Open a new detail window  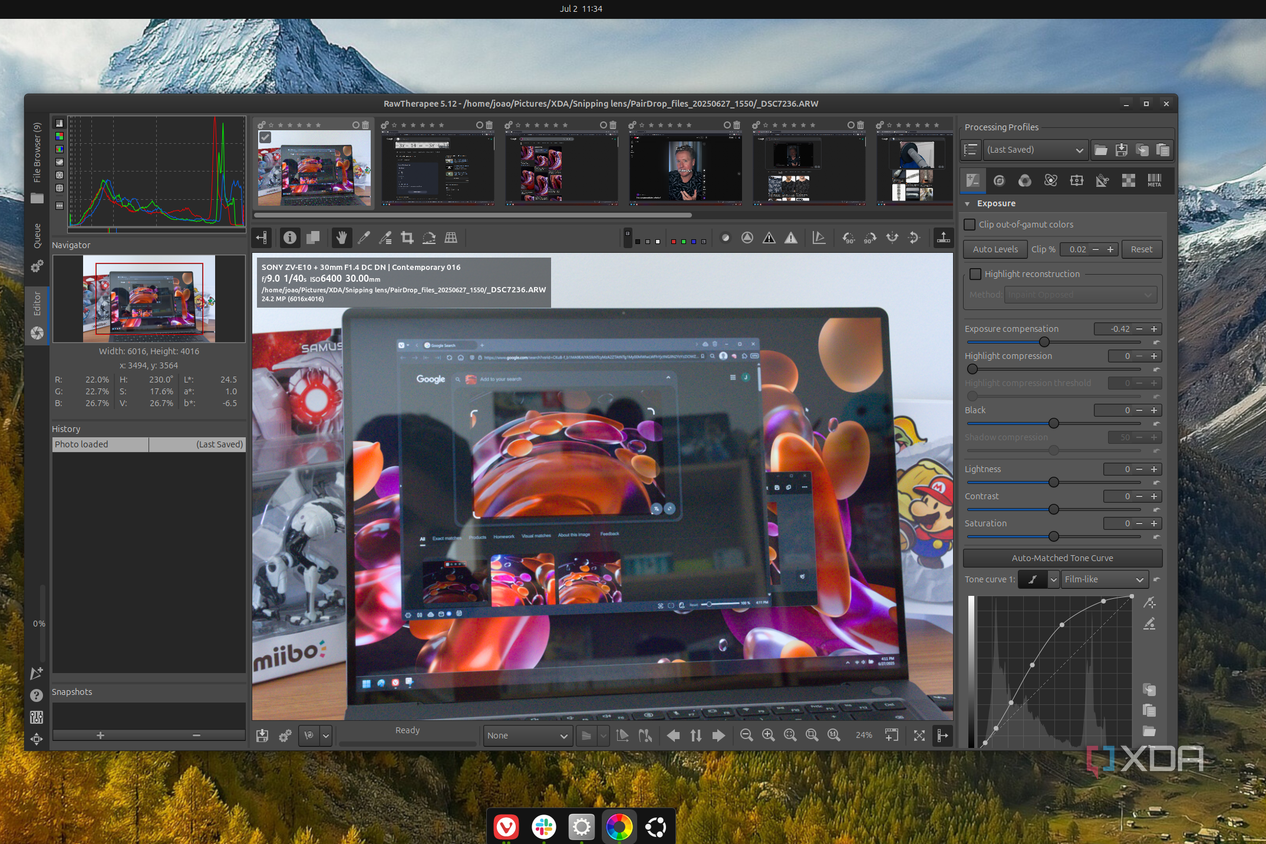point(891,735)
